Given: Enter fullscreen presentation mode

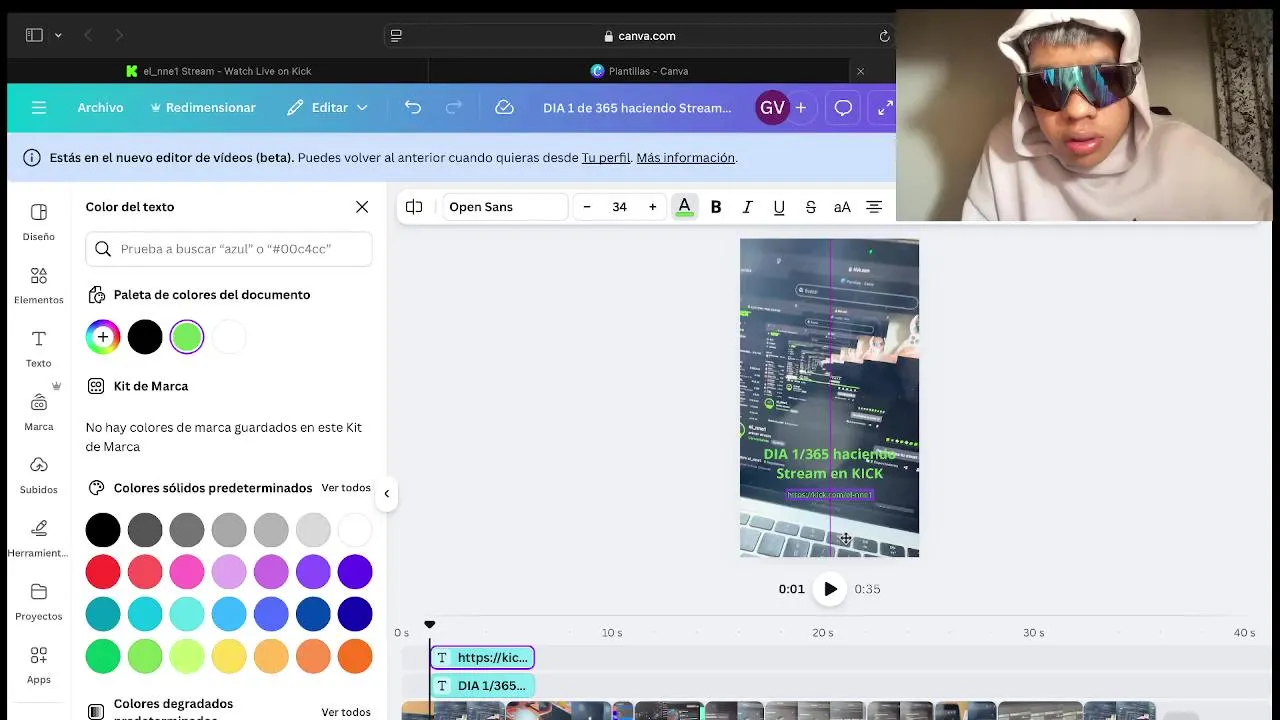Looking at the screenshot, I should [885, 107].
